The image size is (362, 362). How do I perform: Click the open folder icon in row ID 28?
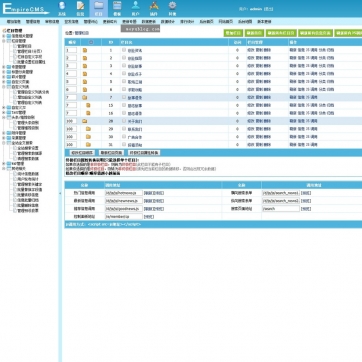(85, 121)
